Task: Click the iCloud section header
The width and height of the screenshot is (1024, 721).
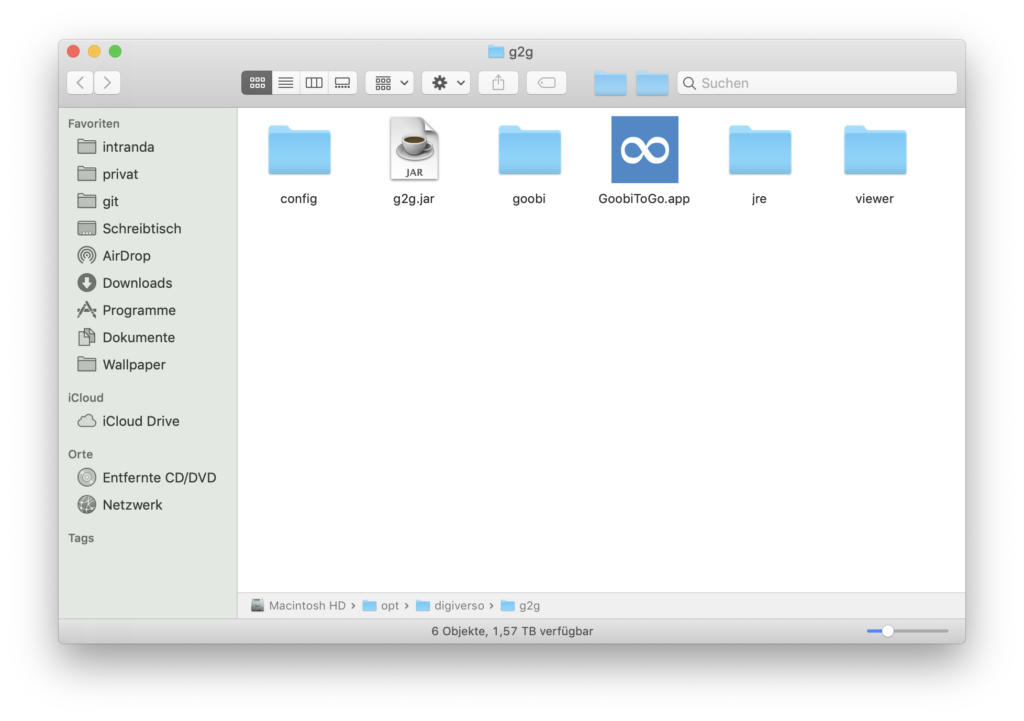Action: (x=86, y=398)
